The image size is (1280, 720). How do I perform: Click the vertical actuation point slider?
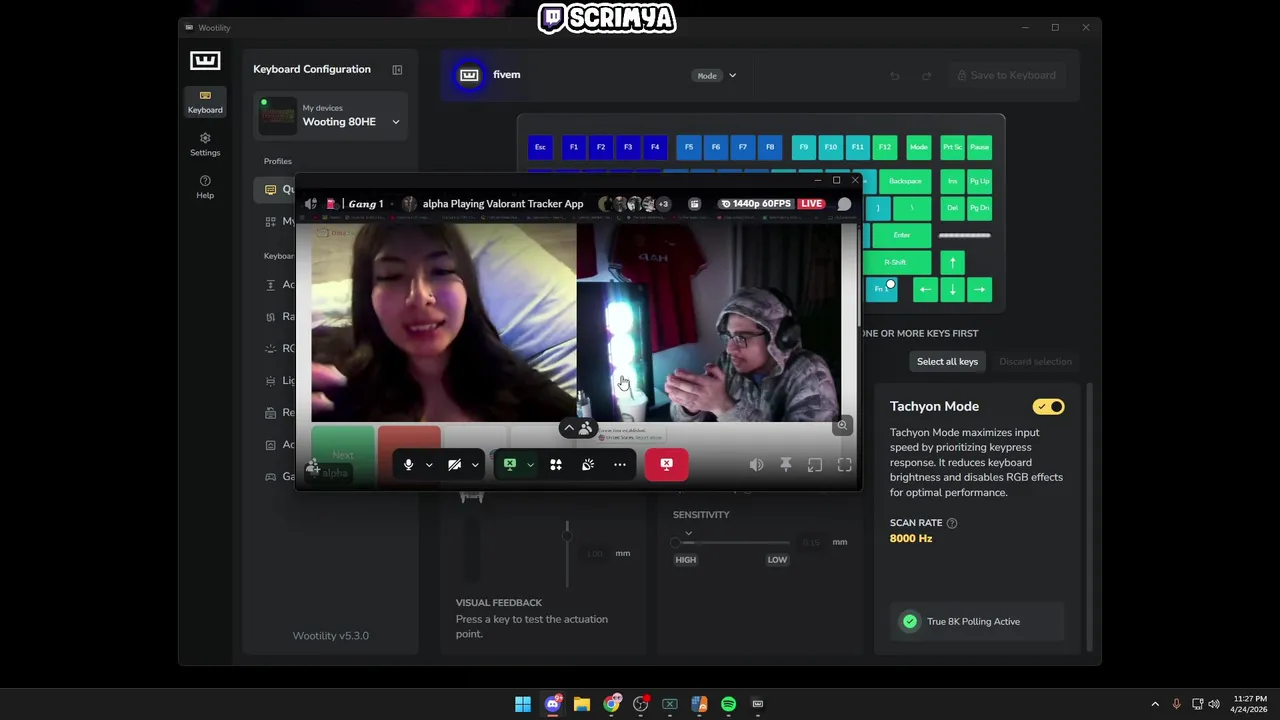pyautogui.click(x=567, y=553)
